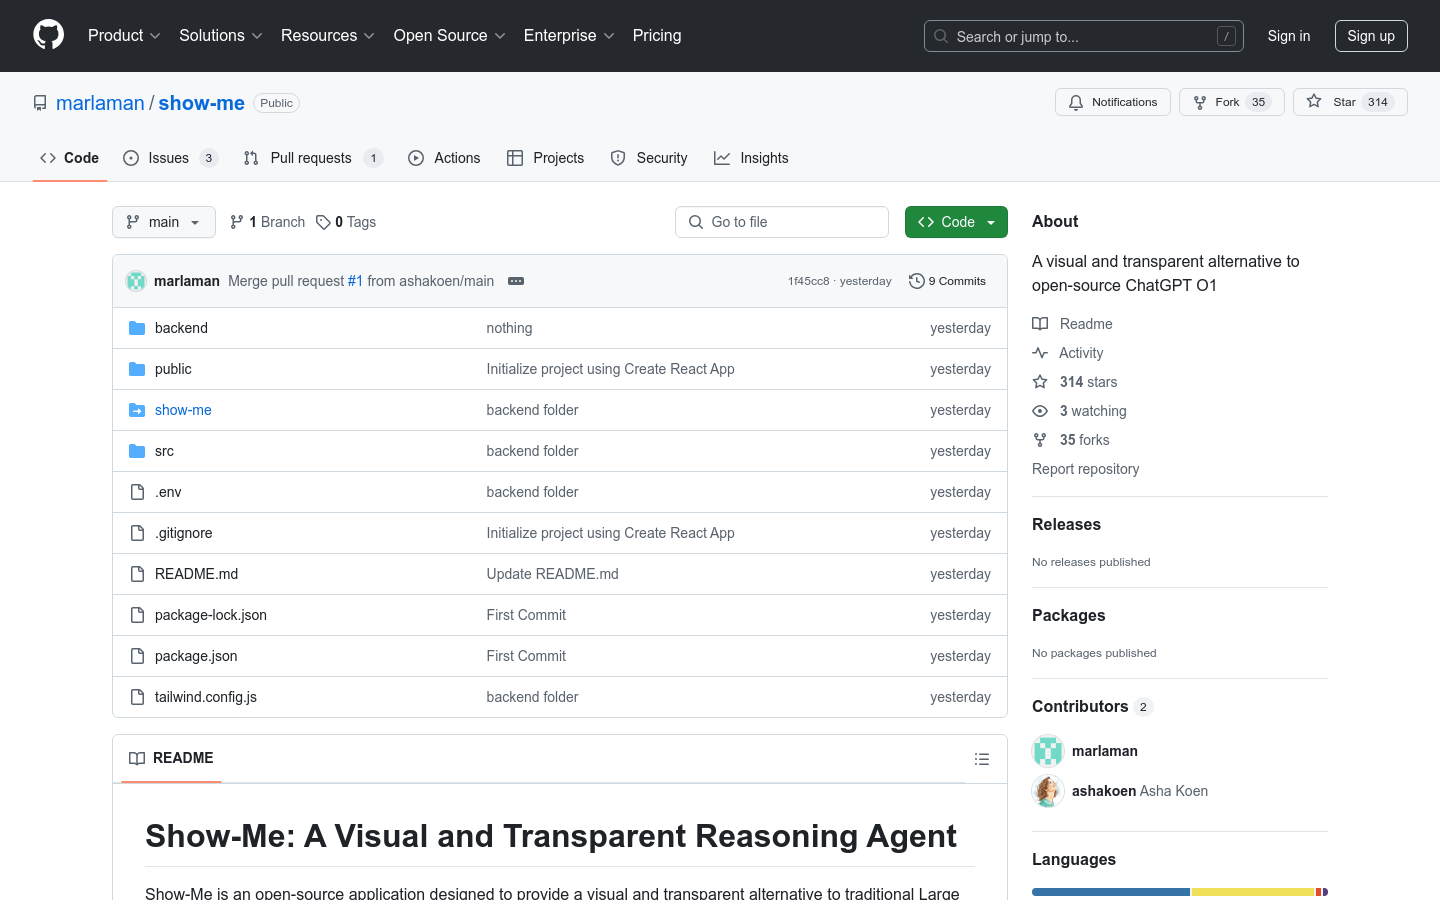1440x900 pixels.
Task: Click the commit message ellipsis icon
Action: tap(516, 281)
